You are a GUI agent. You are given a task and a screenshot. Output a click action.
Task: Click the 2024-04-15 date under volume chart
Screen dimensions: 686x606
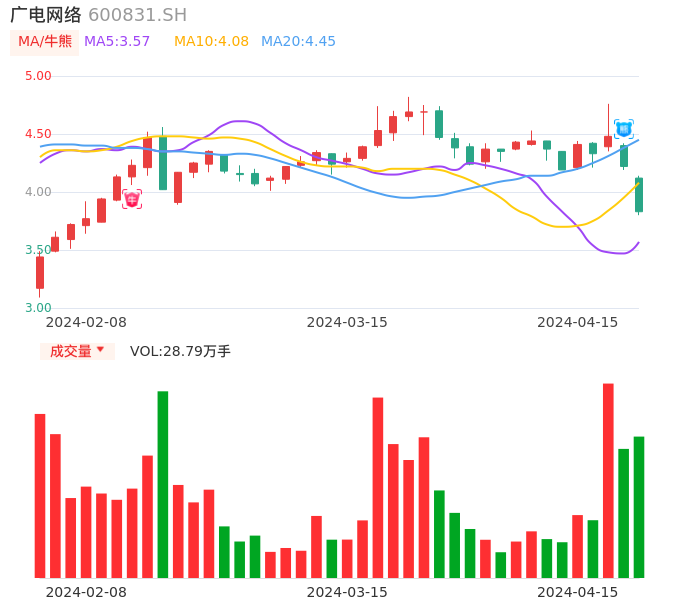tap(578, 592)
